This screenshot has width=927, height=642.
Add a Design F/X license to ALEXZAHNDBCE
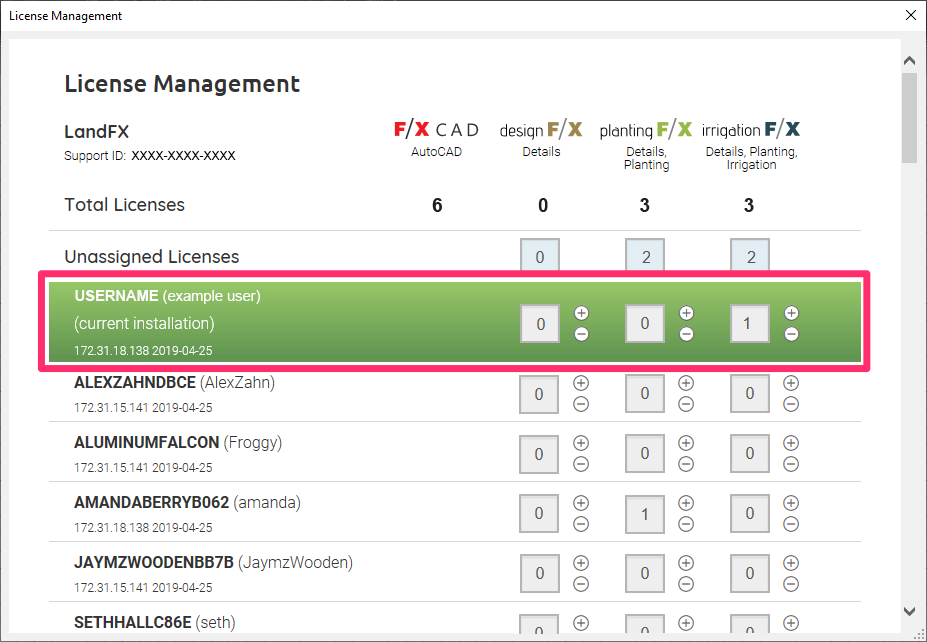click(x=581, y=383)
